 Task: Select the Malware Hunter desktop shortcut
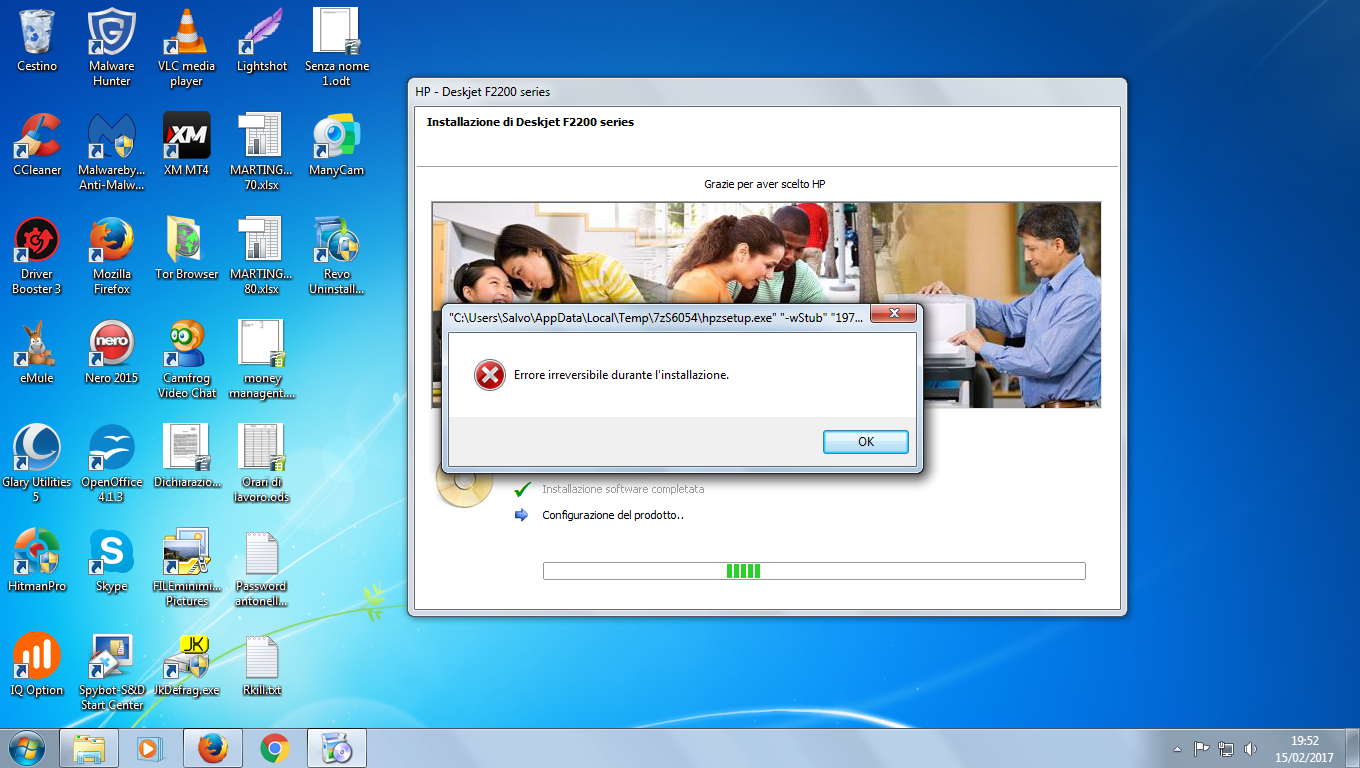[x=112, y=48]
